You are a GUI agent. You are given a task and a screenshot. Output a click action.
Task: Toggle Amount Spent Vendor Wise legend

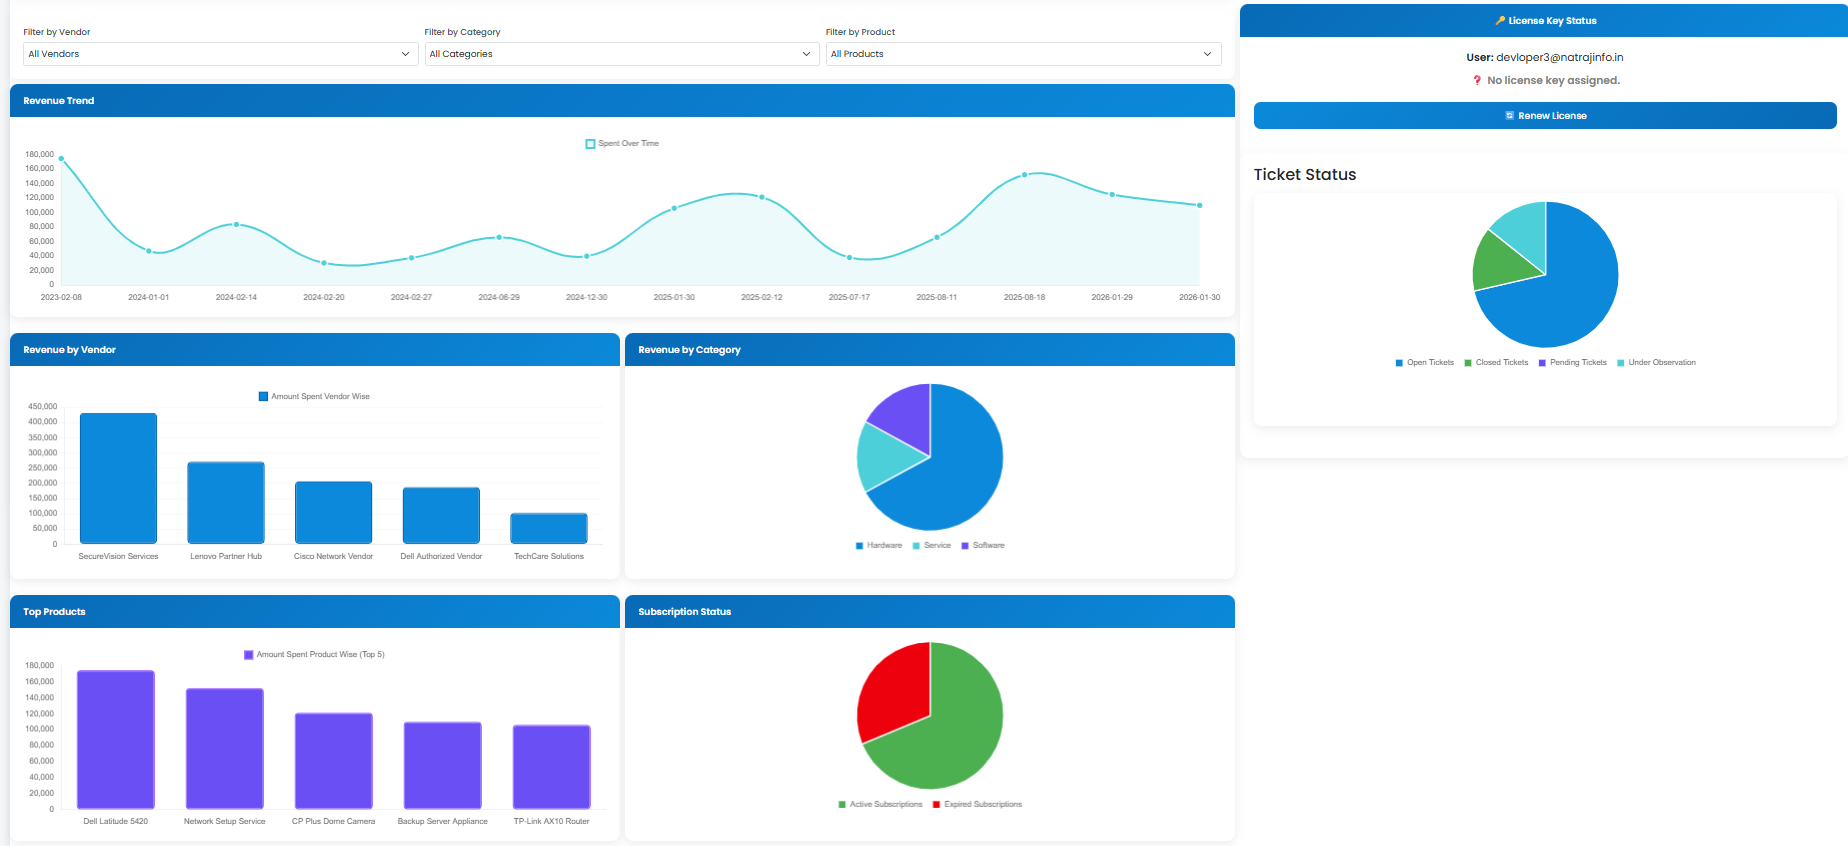click(x=314, y=397)
